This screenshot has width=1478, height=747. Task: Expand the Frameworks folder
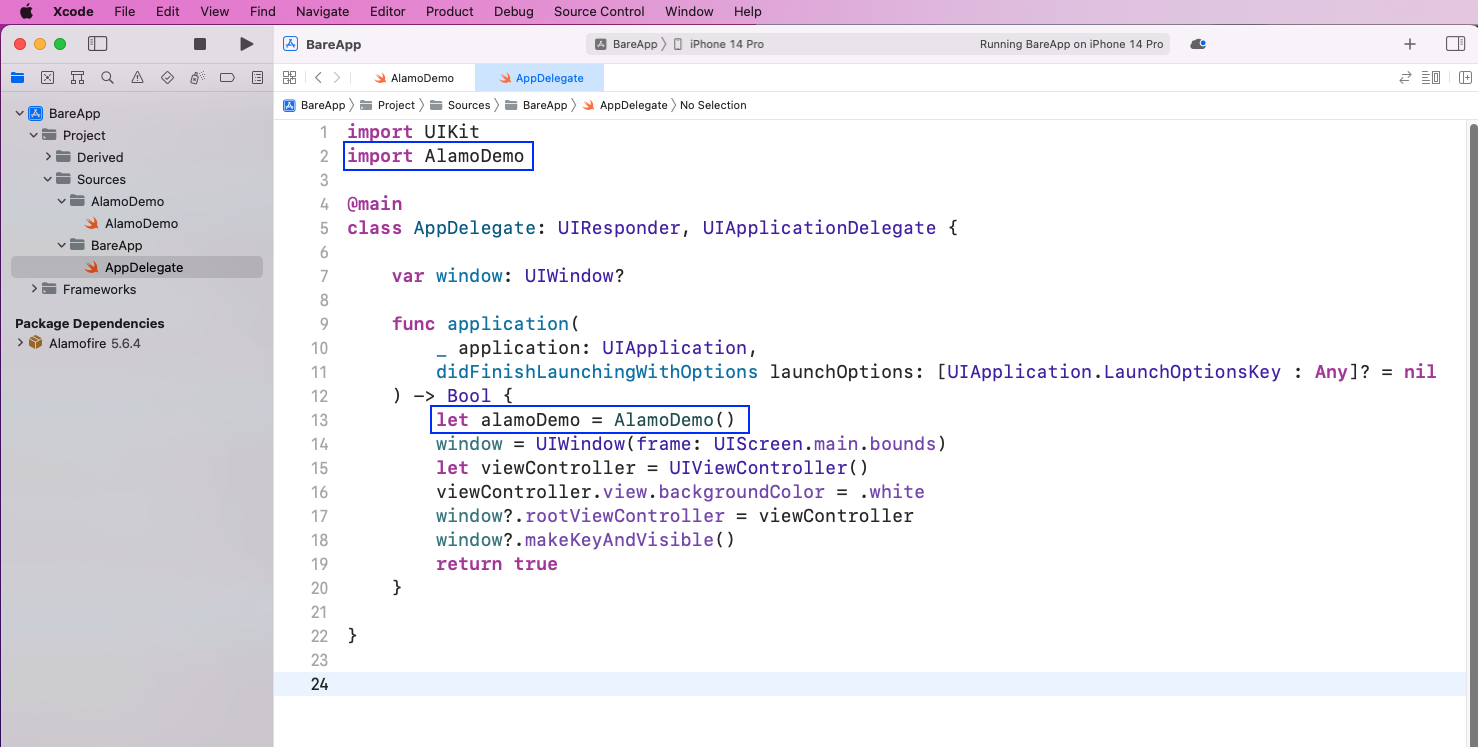[34, 289]
